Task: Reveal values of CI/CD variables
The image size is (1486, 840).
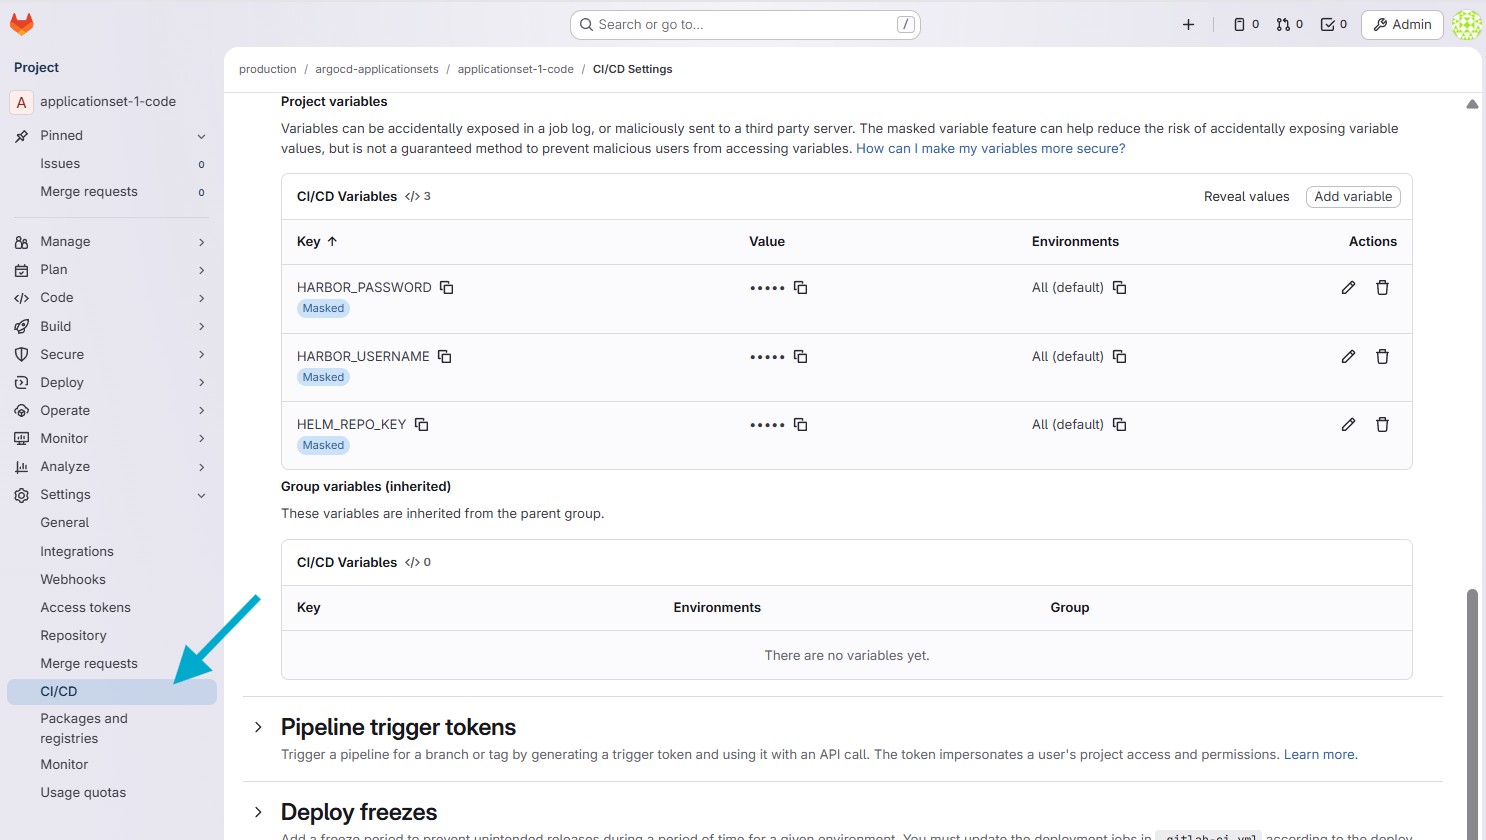Action: pyautogui.click(x=1246, y=197)
